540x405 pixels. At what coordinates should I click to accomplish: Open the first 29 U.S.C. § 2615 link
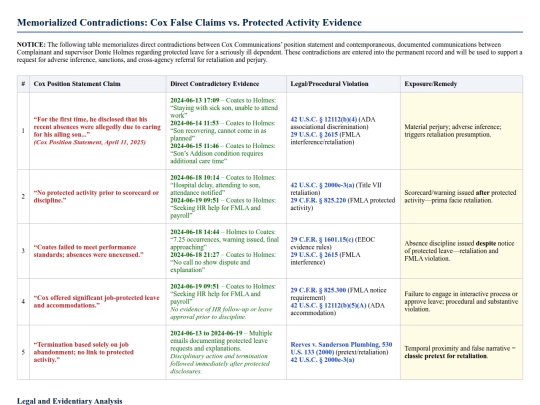point(314,135)
